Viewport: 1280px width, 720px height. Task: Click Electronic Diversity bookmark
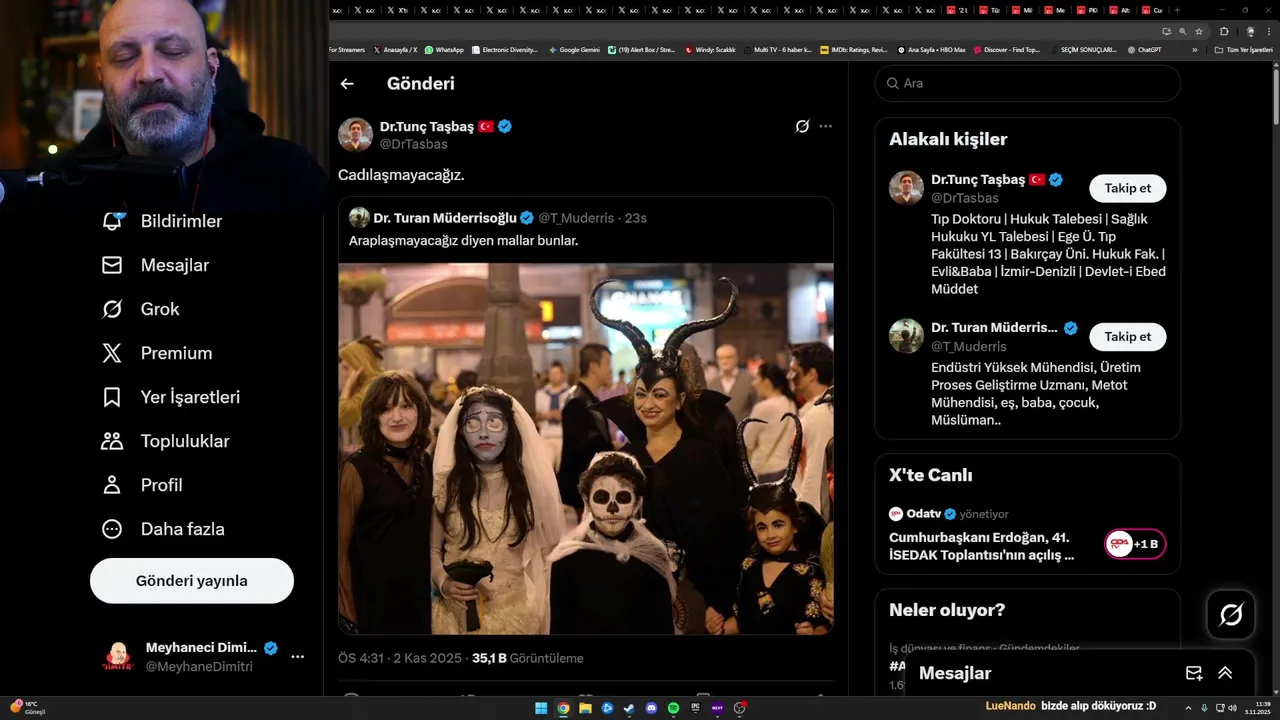coord(505,49)
